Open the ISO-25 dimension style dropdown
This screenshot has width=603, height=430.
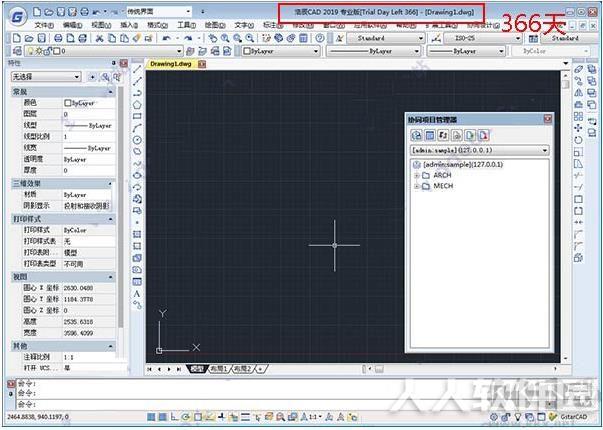click(483, 38)
